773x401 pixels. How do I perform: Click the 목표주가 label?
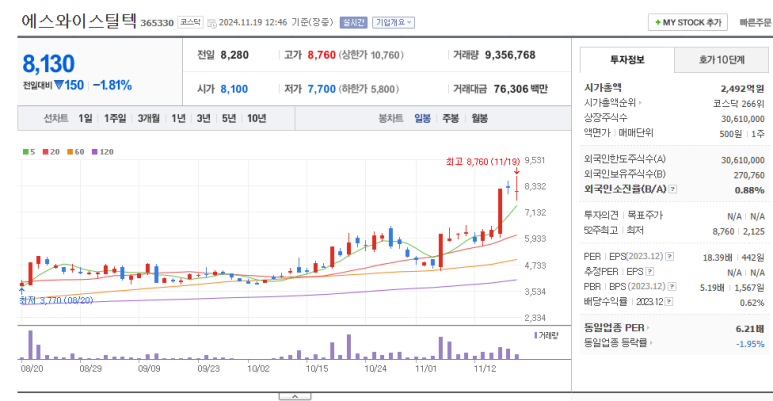[x=645, y=216]
